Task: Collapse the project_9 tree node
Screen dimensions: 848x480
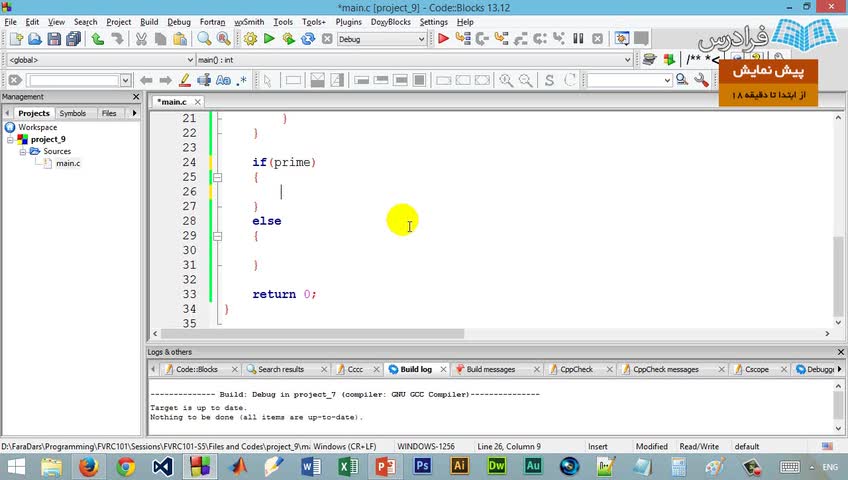Action: 10,139
